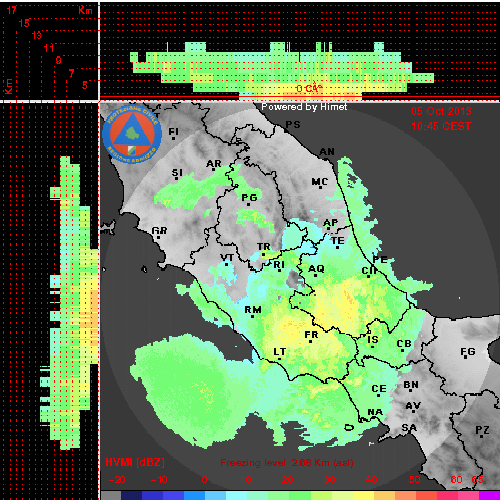This screenshot has width=500, height=500.
Task: Pick the dark navy swatch on color scale
Action: (132, 495)
